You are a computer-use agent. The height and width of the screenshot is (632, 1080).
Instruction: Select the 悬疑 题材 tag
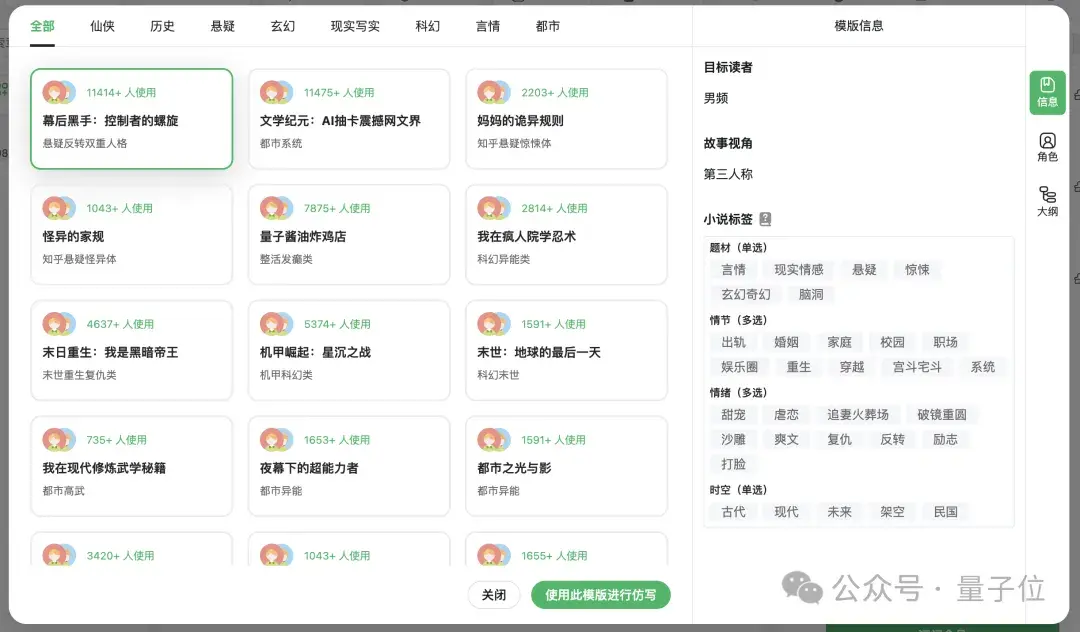click(864, 269)
